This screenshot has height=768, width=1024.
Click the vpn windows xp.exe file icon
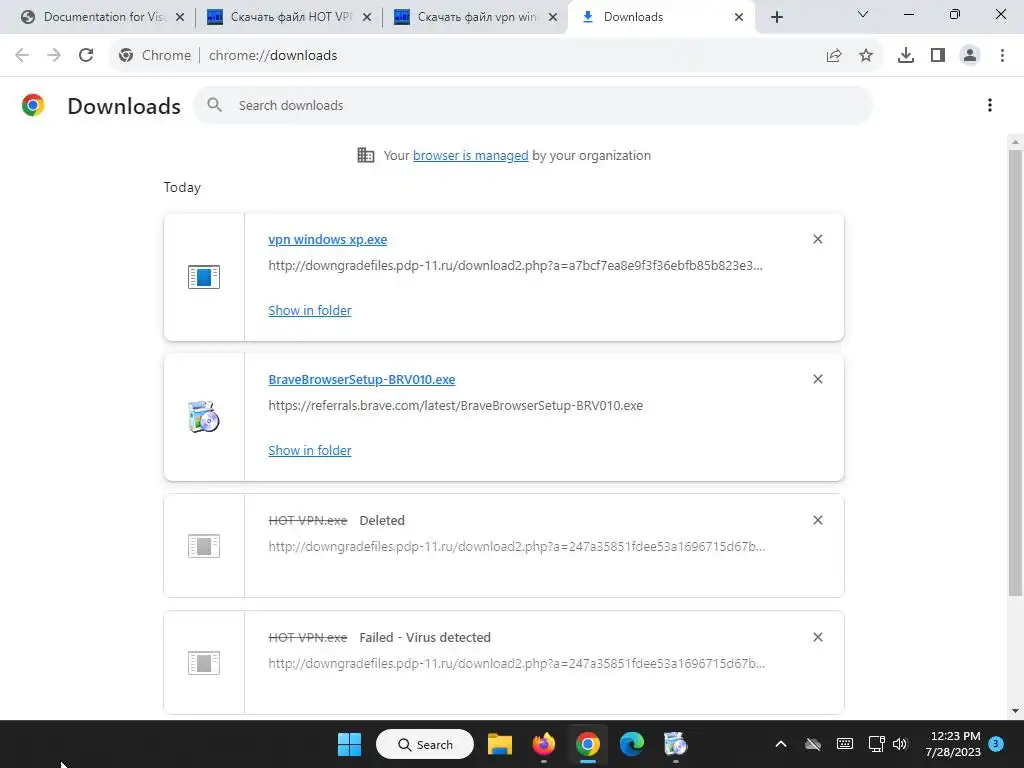pos(204,277)
